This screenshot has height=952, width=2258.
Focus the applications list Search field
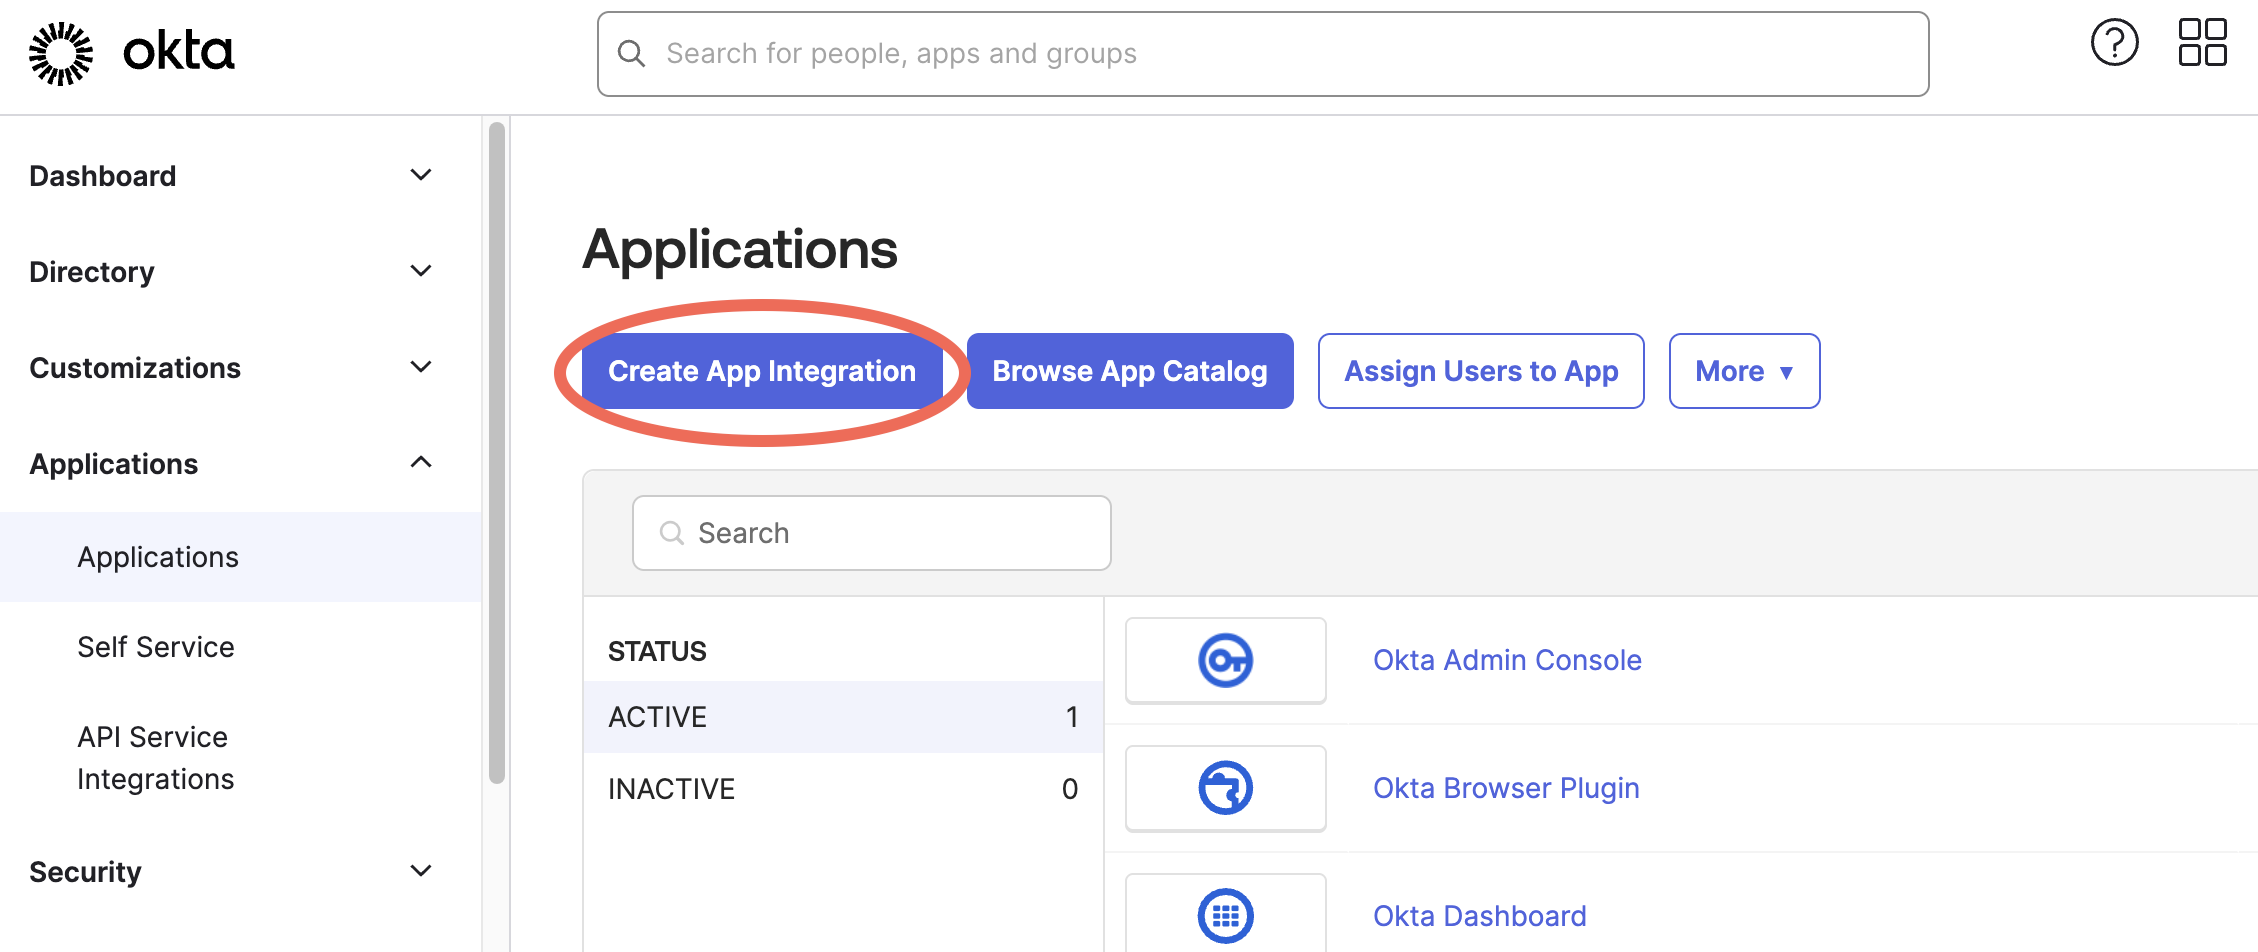[x=872, y=533]
